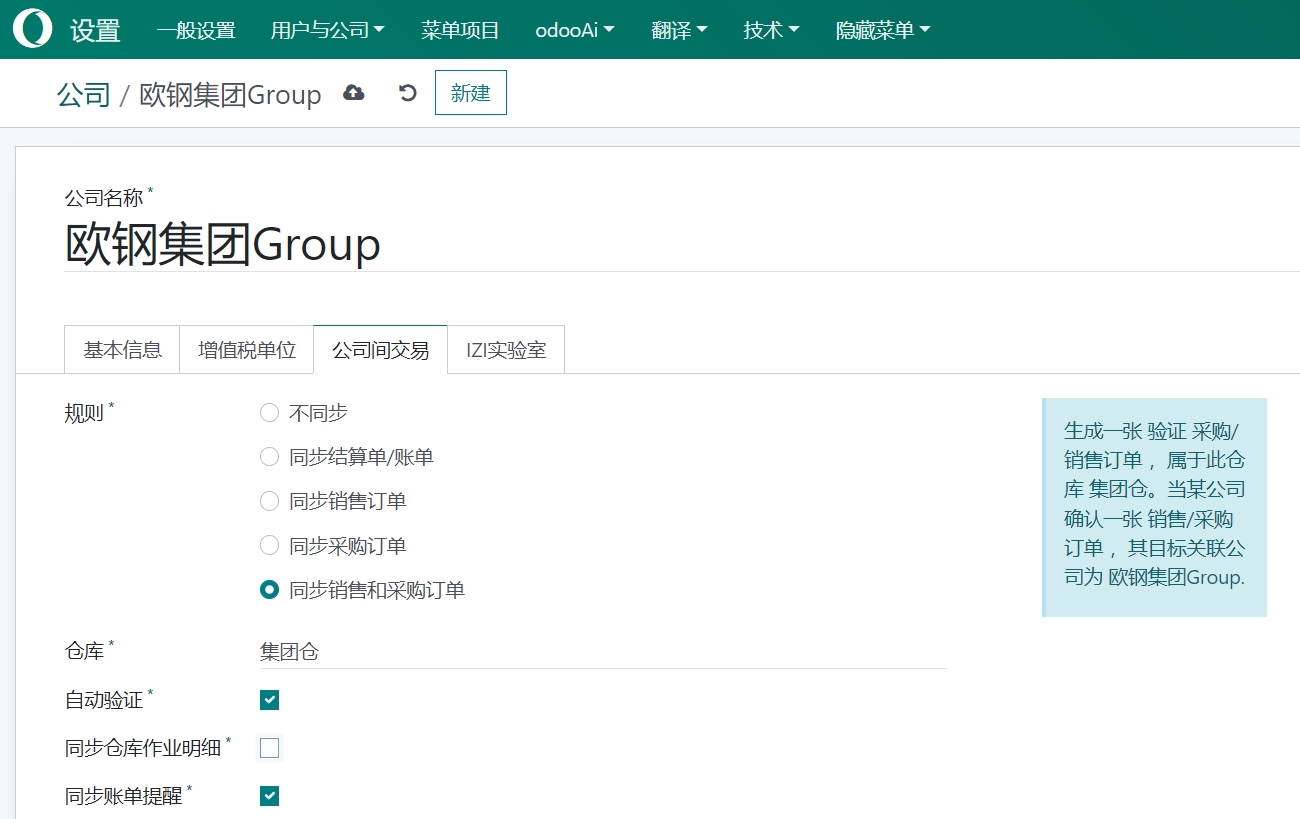Switch to the 基本信息 tab
Viewport: 1300px width, 819px height.
[x=122, y=350]
